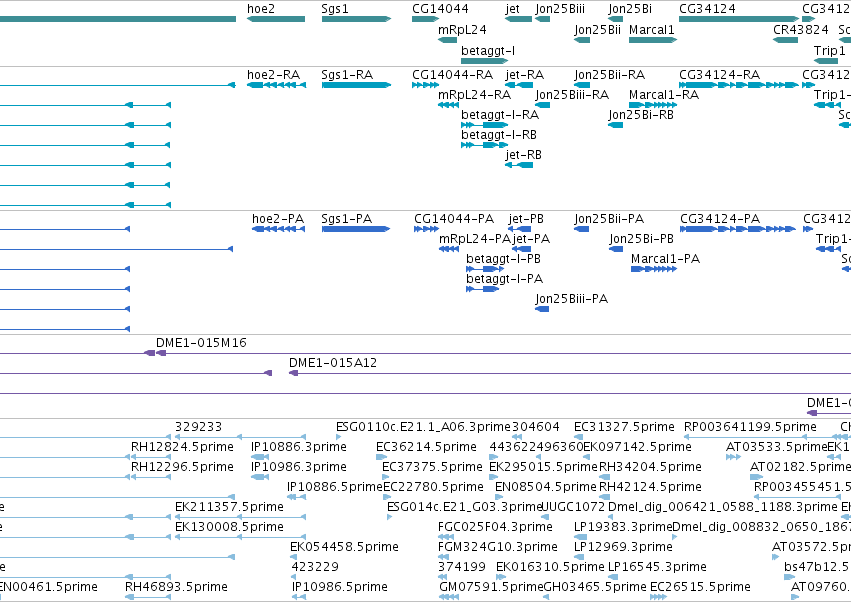Image resolution: width=851 pixels, height=602 pixels.
Task: Select the Sgs1 gene glyph
Action: click(x=356, y=19)
